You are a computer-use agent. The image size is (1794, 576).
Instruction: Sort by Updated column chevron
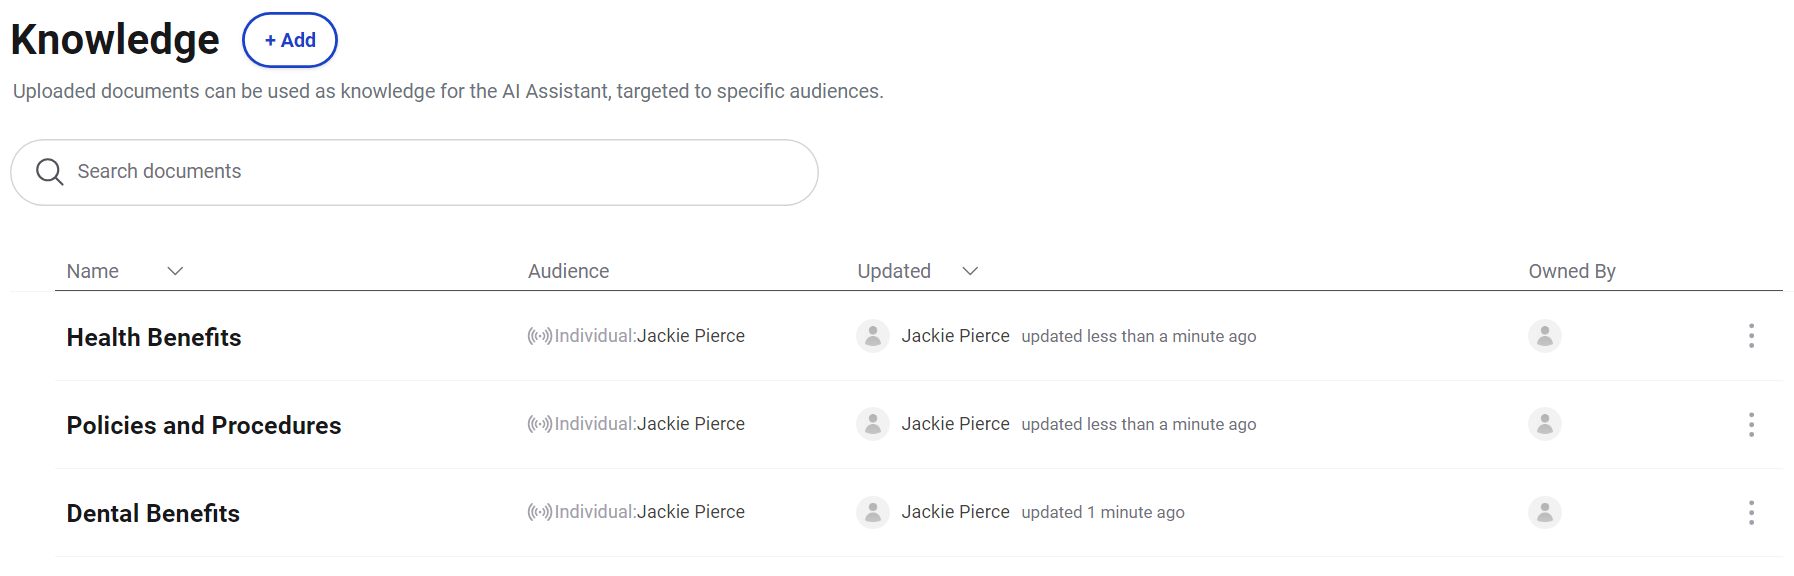pyautogui.click(x=970, y=271)
